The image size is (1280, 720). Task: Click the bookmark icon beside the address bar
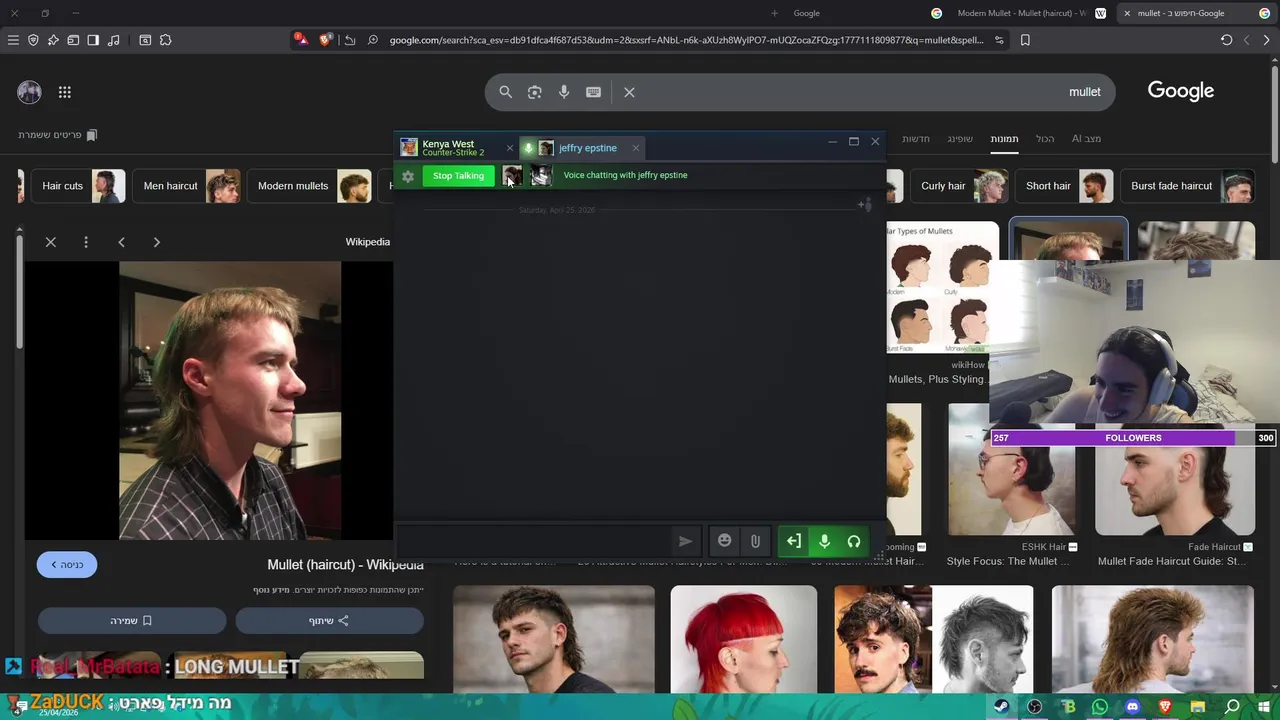(x=1025, y=40)
